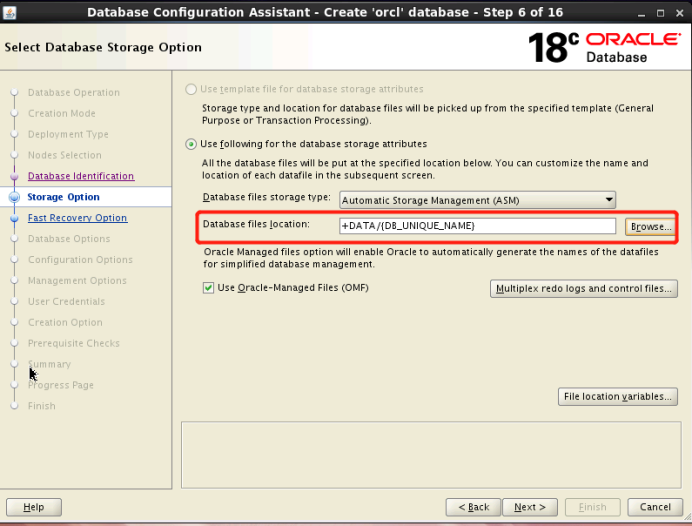Jump to Fast Recovery Option step

click(x=78, y=218)
